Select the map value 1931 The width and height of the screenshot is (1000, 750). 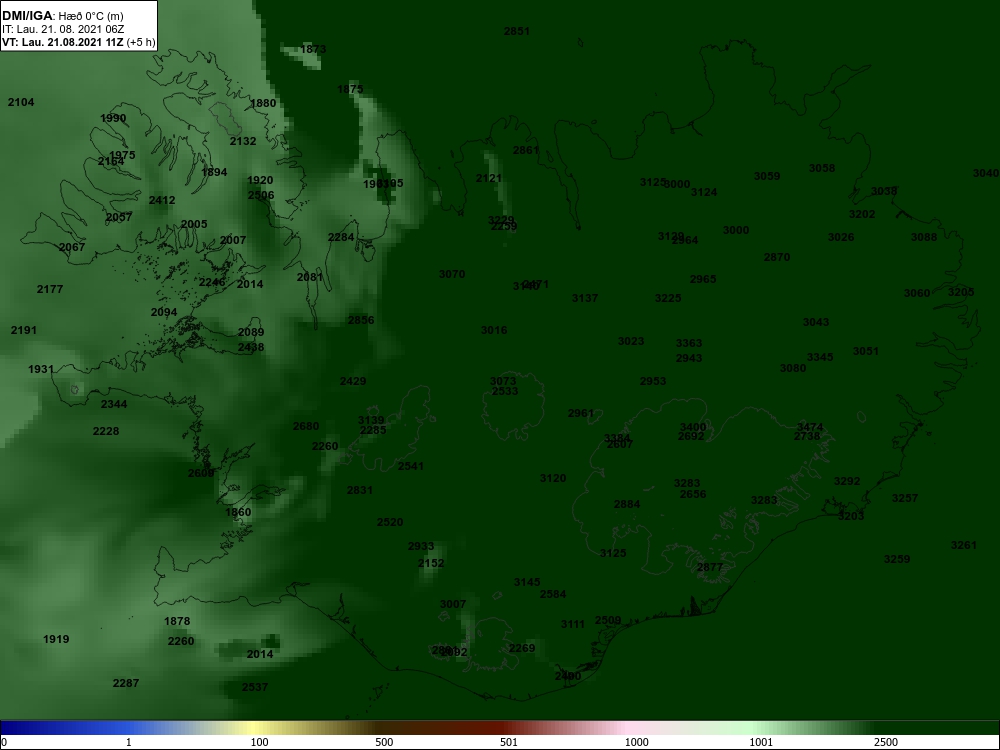pyautogui.click(x=41, y=369)
